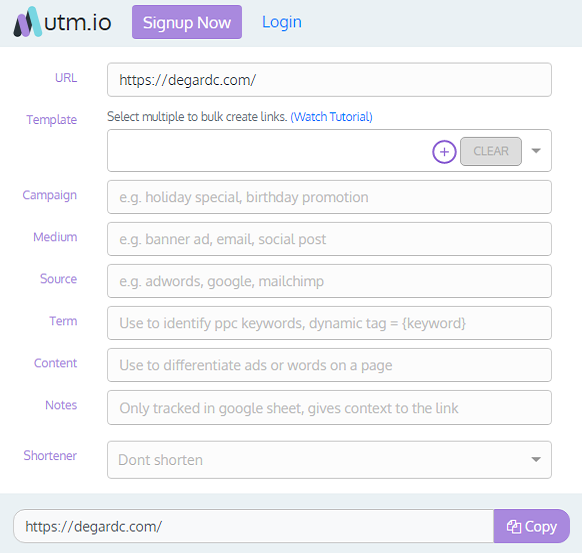The width and height of the screenshot is (582, 553).
Task: Click into the Medium input field
Action: point(329,239)
